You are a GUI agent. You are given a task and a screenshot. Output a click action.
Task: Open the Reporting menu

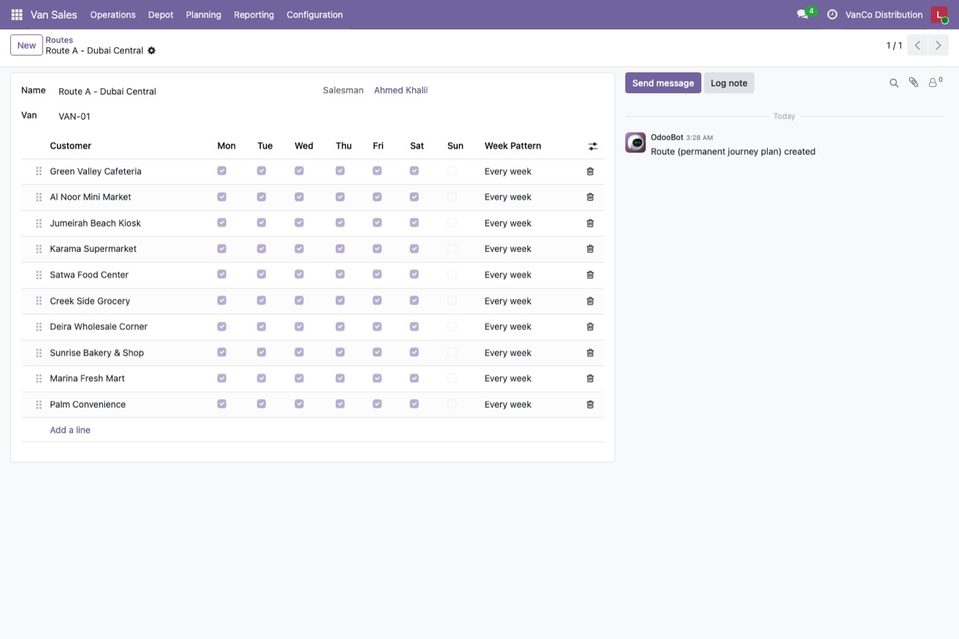pyautogui.click(x=254, y=15)
